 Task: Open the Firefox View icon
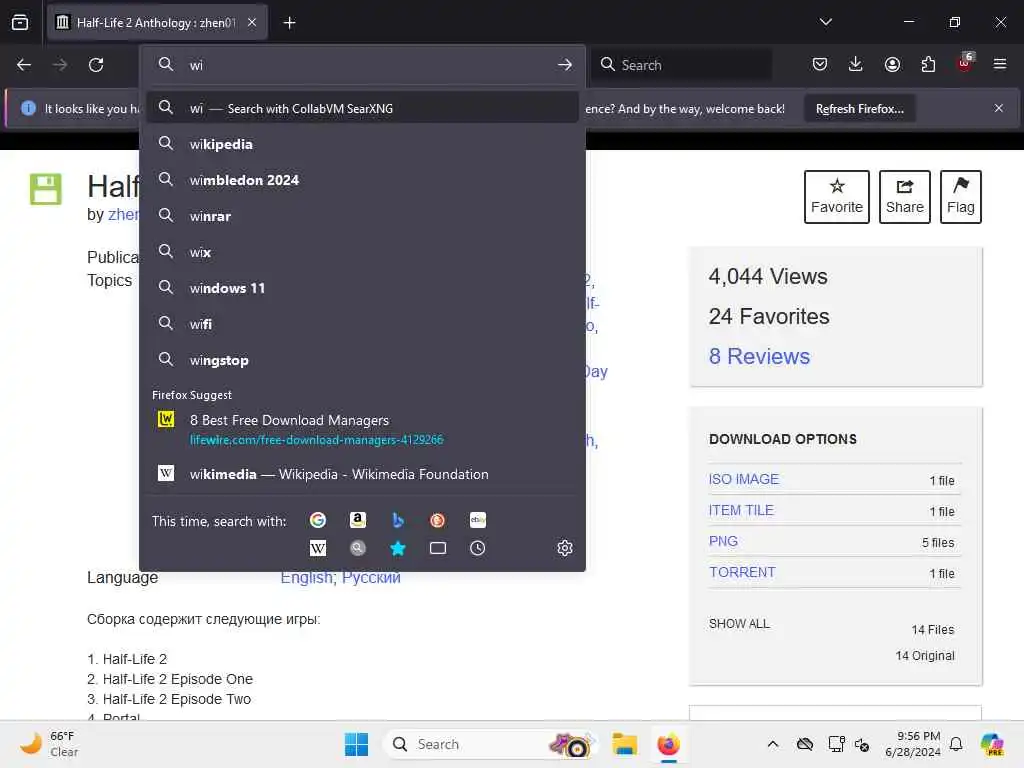(x=20, y=22)
